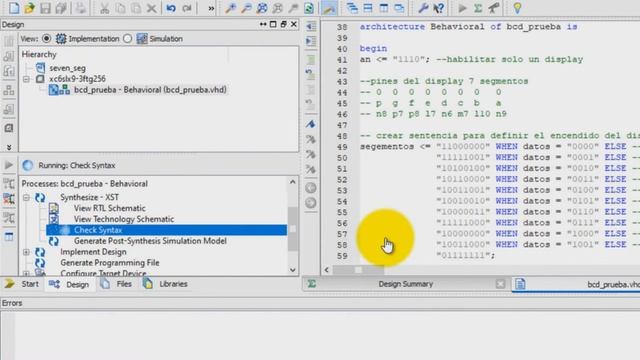Click the Redo arrow icon

pos(187,8)
